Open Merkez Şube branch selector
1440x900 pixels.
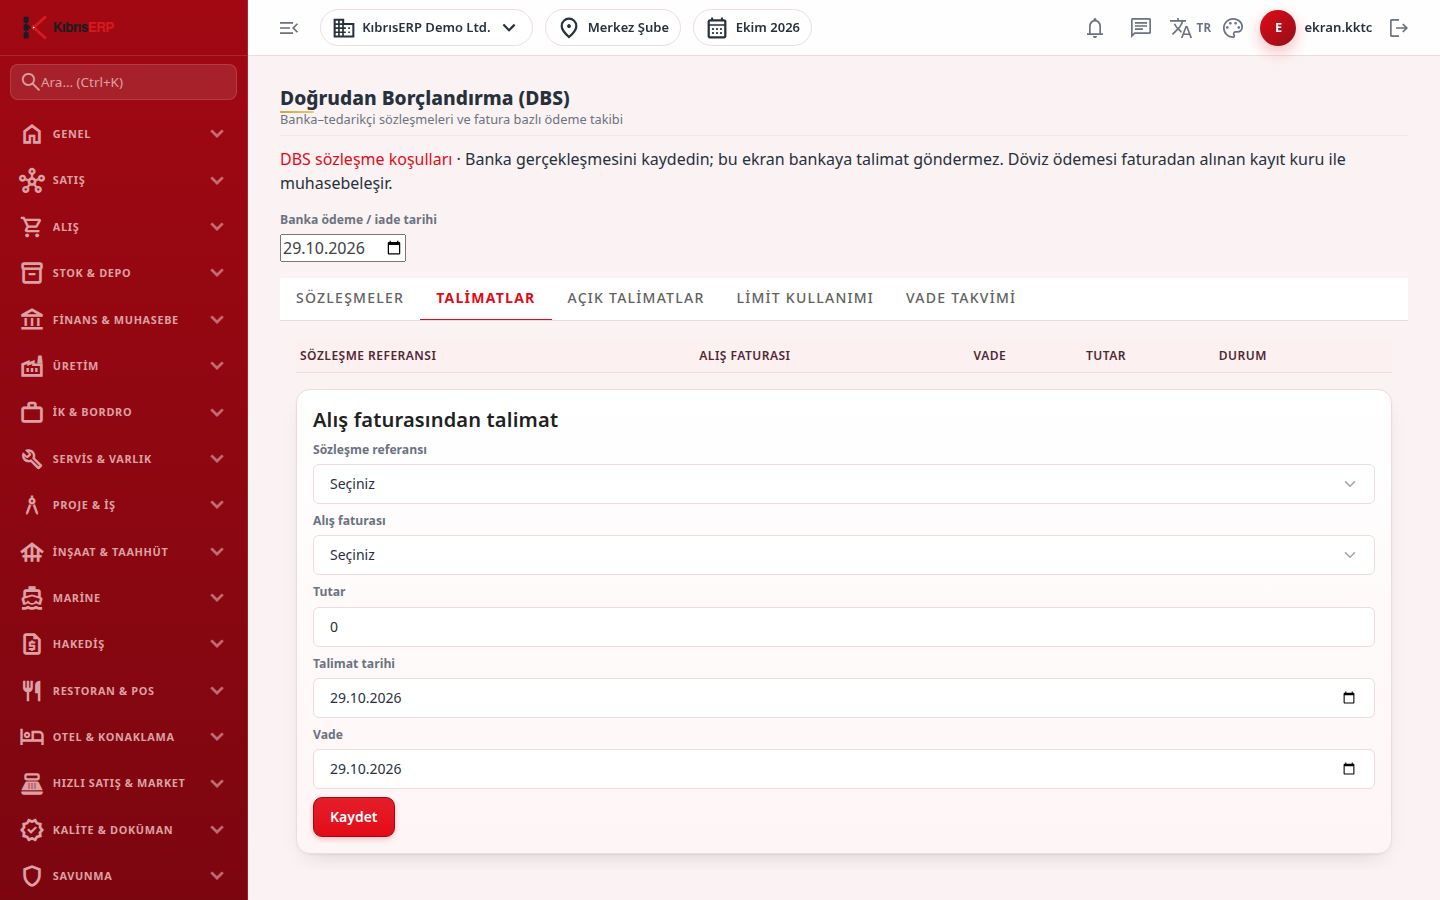613,28
